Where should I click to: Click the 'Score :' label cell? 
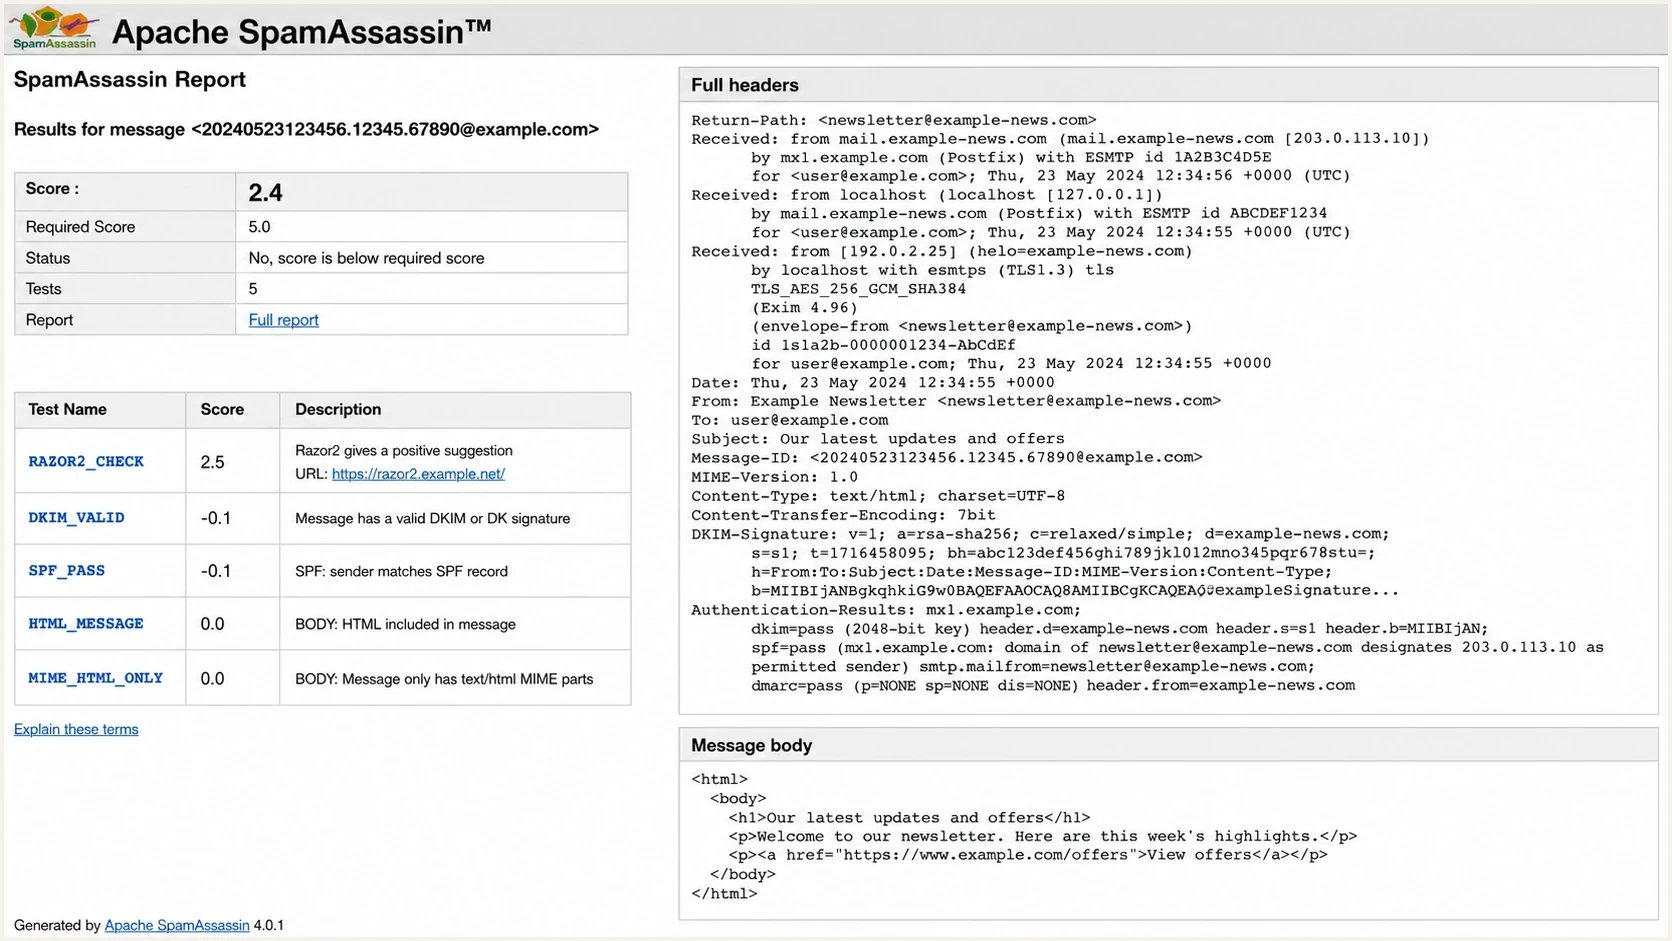point(125,191)
